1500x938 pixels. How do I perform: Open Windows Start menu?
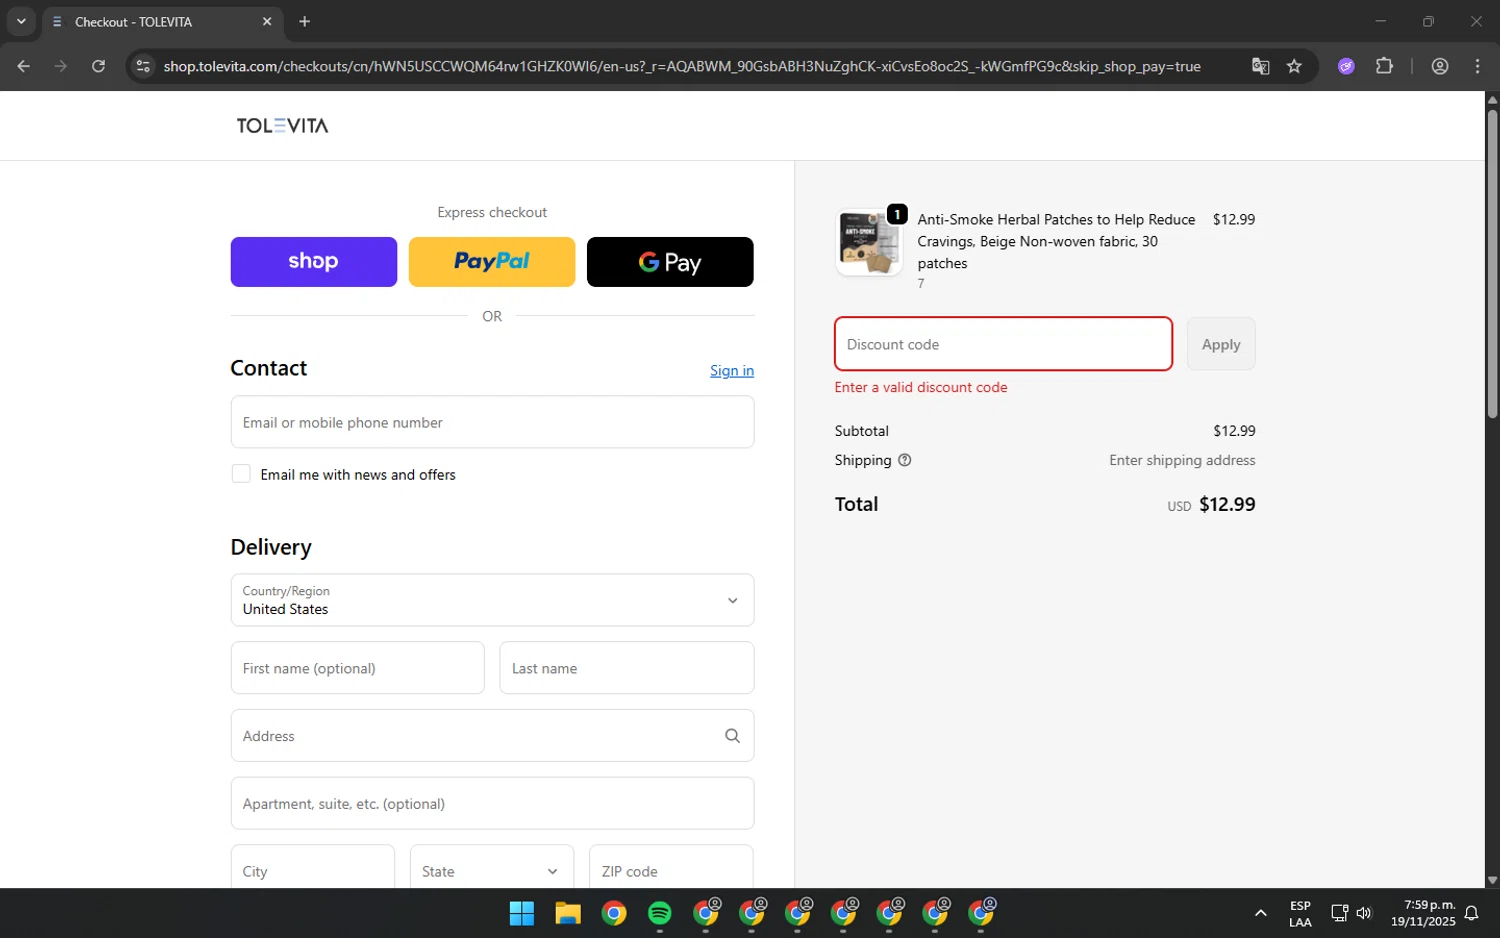click(x=522, y=913)
